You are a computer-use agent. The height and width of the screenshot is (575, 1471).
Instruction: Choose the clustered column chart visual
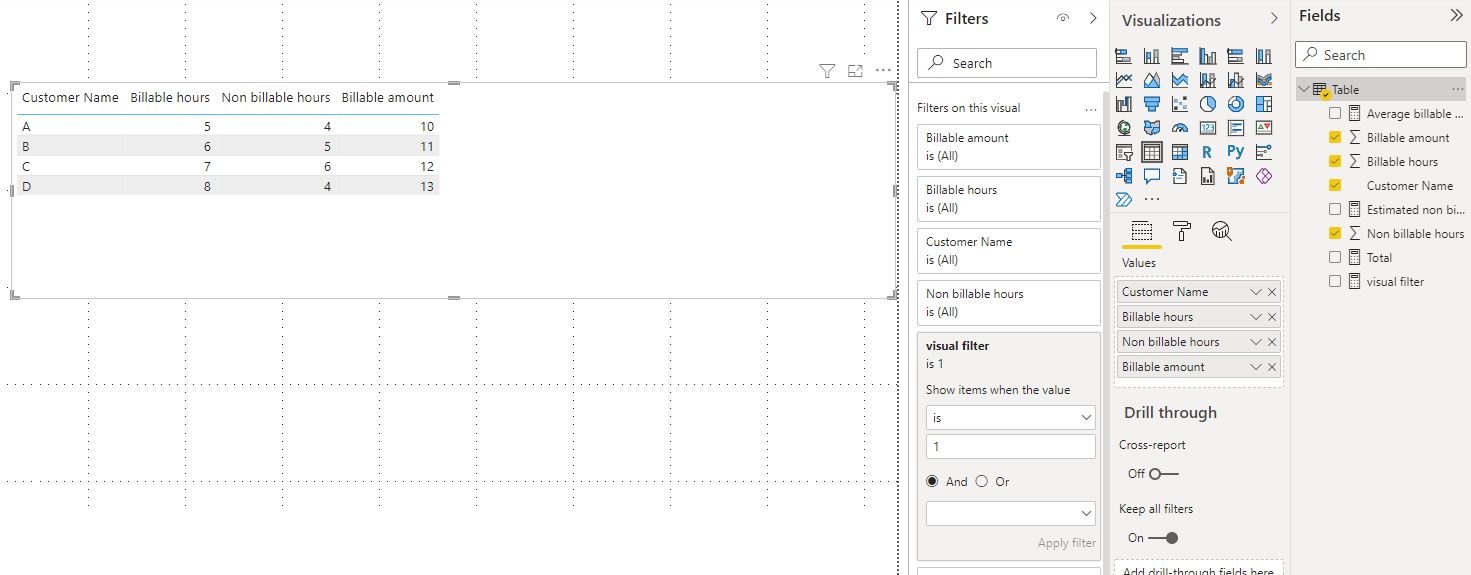click(1208, 56)
